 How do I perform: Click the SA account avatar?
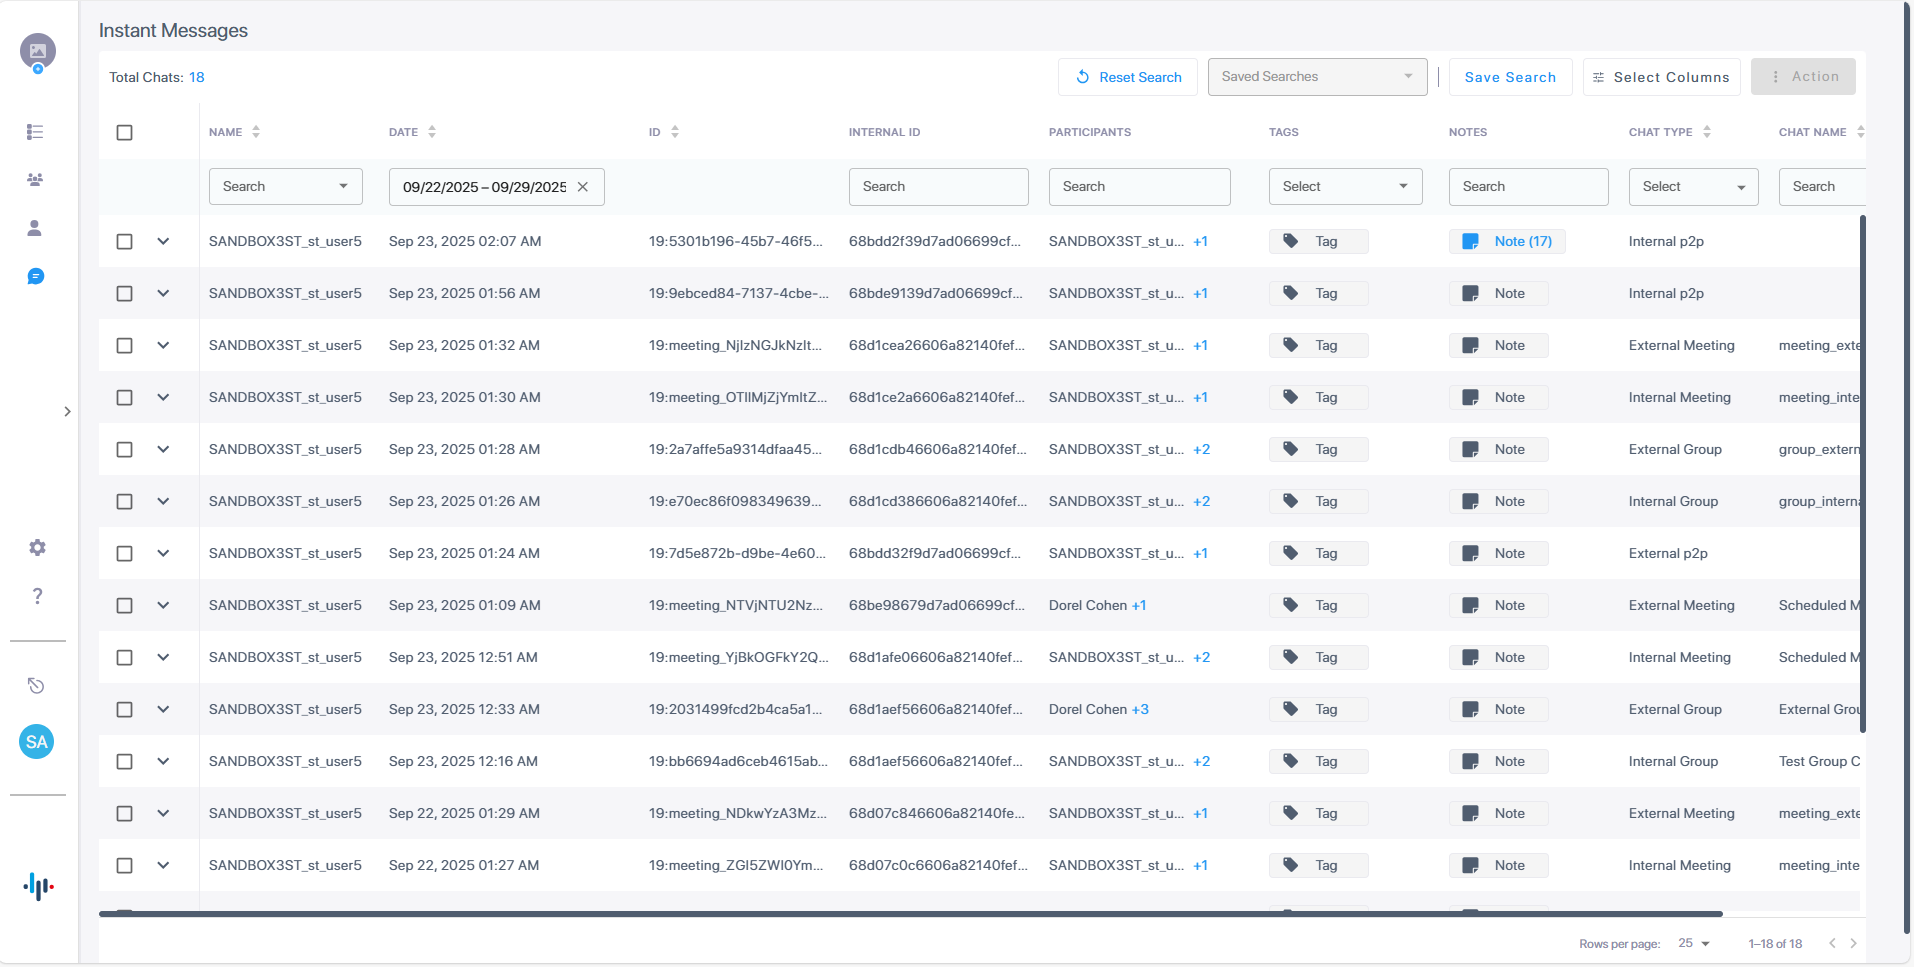(37, 742)
